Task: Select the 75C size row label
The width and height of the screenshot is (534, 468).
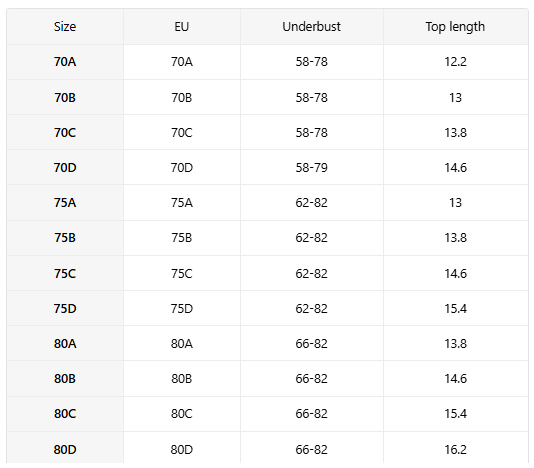Action: [x=65, y=274]
